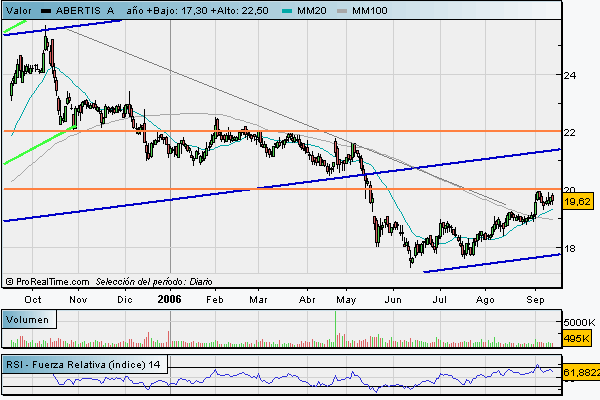Click the yellow 495K volume tag
The height and width of the screenshot is (400, 600).
[577, 338]
